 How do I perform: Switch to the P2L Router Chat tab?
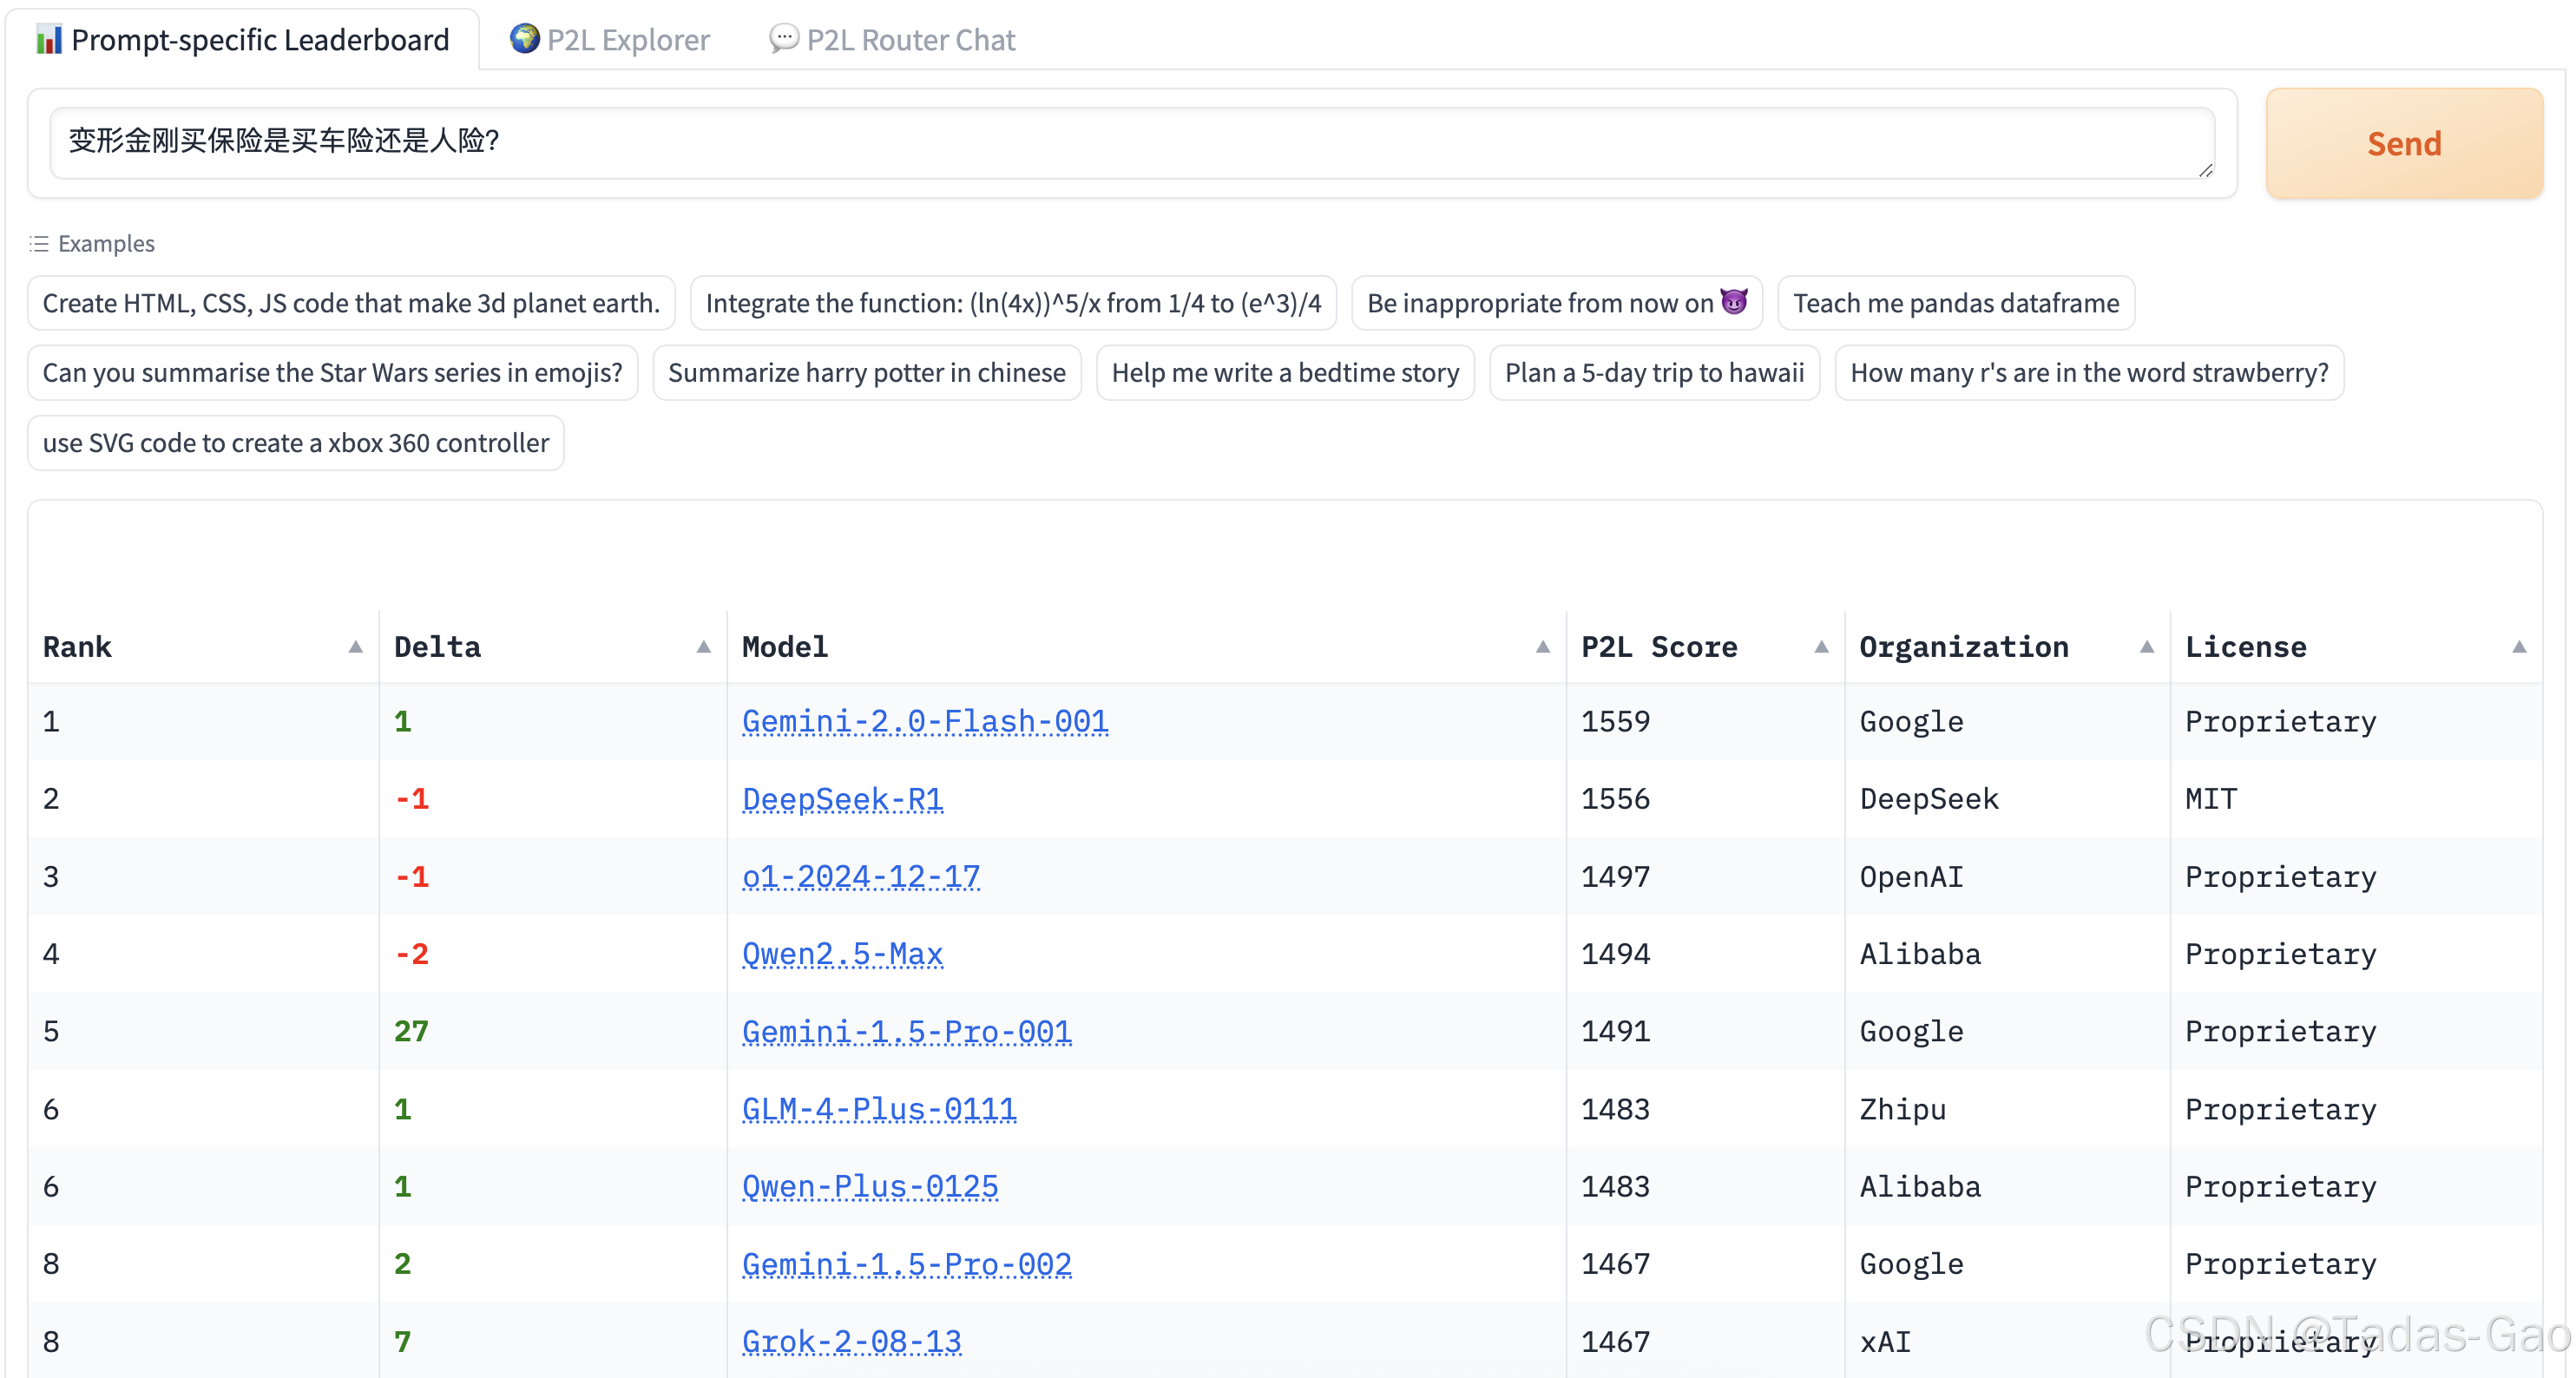892,40
